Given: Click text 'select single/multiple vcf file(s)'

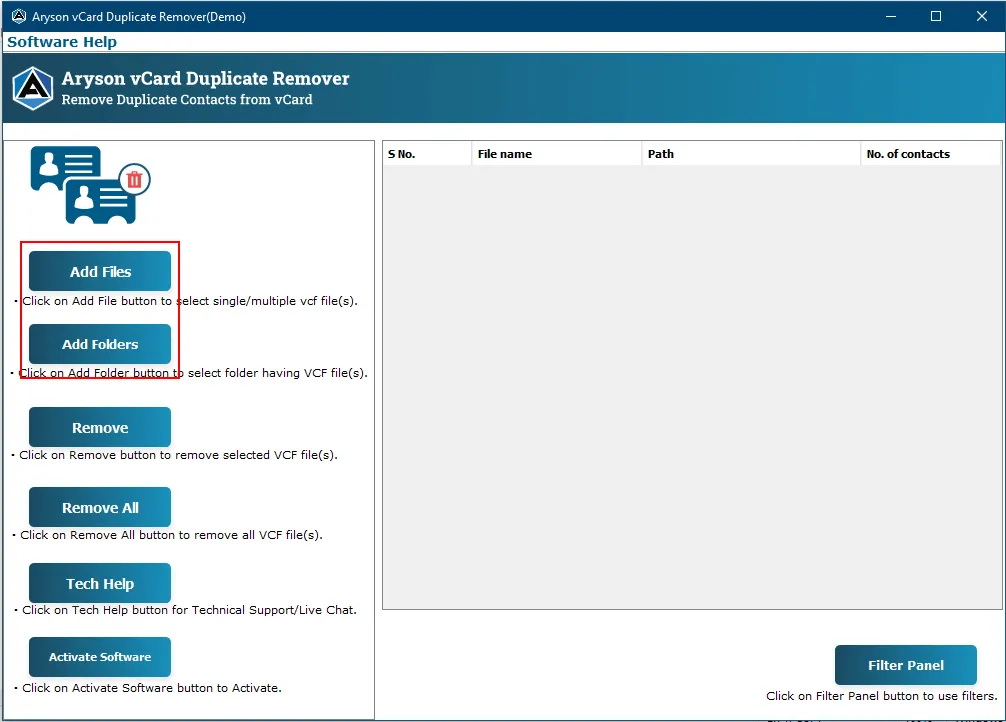Looking at the screenshot, I should coord(266,301).
